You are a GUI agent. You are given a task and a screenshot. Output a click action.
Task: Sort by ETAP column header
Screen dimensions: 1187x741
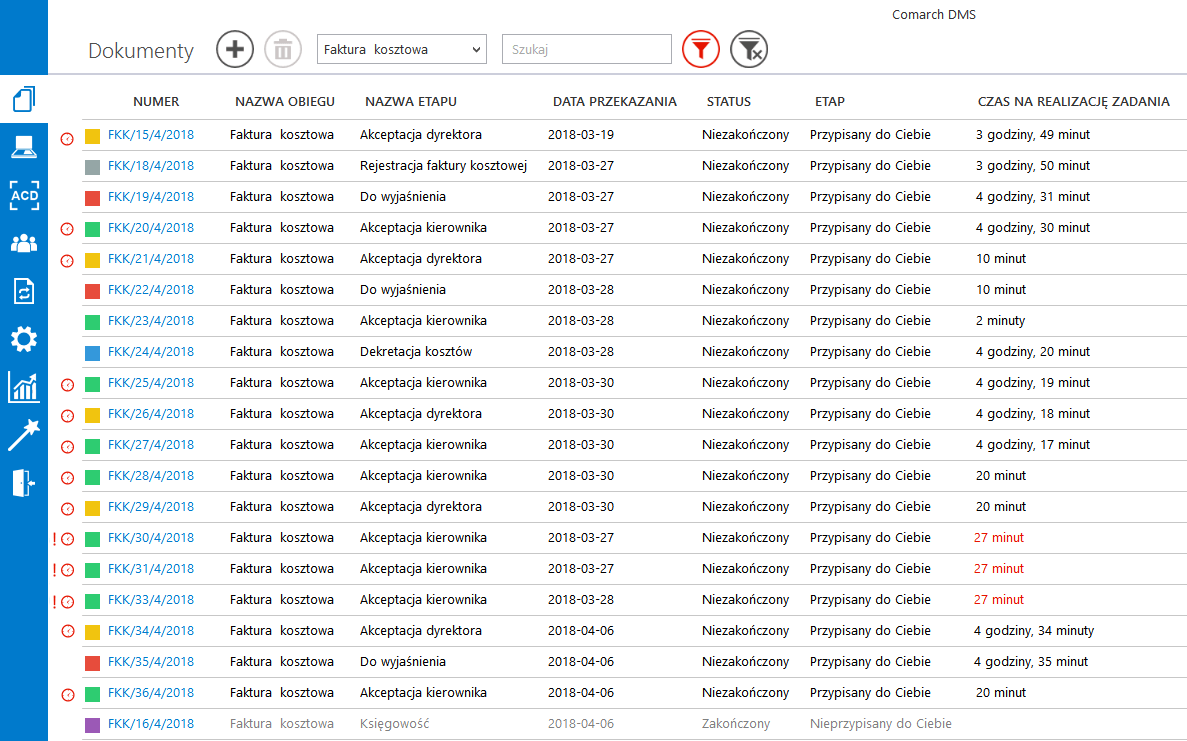[x=830, y=101]
